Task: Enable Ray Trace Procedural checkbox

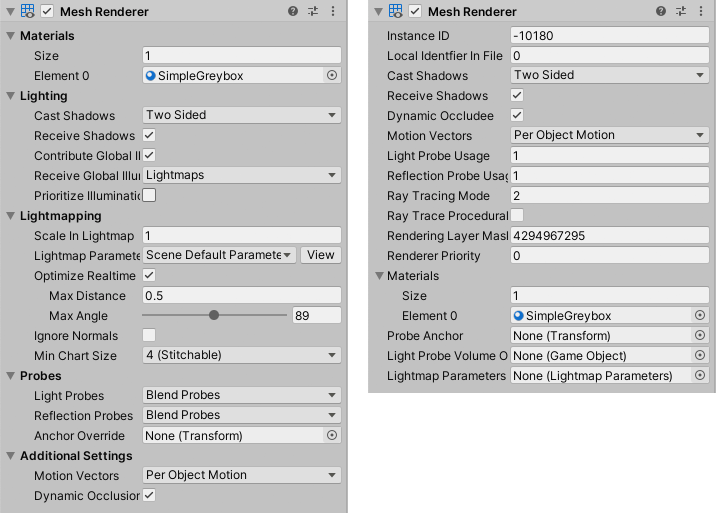Action: click(517, 215)
